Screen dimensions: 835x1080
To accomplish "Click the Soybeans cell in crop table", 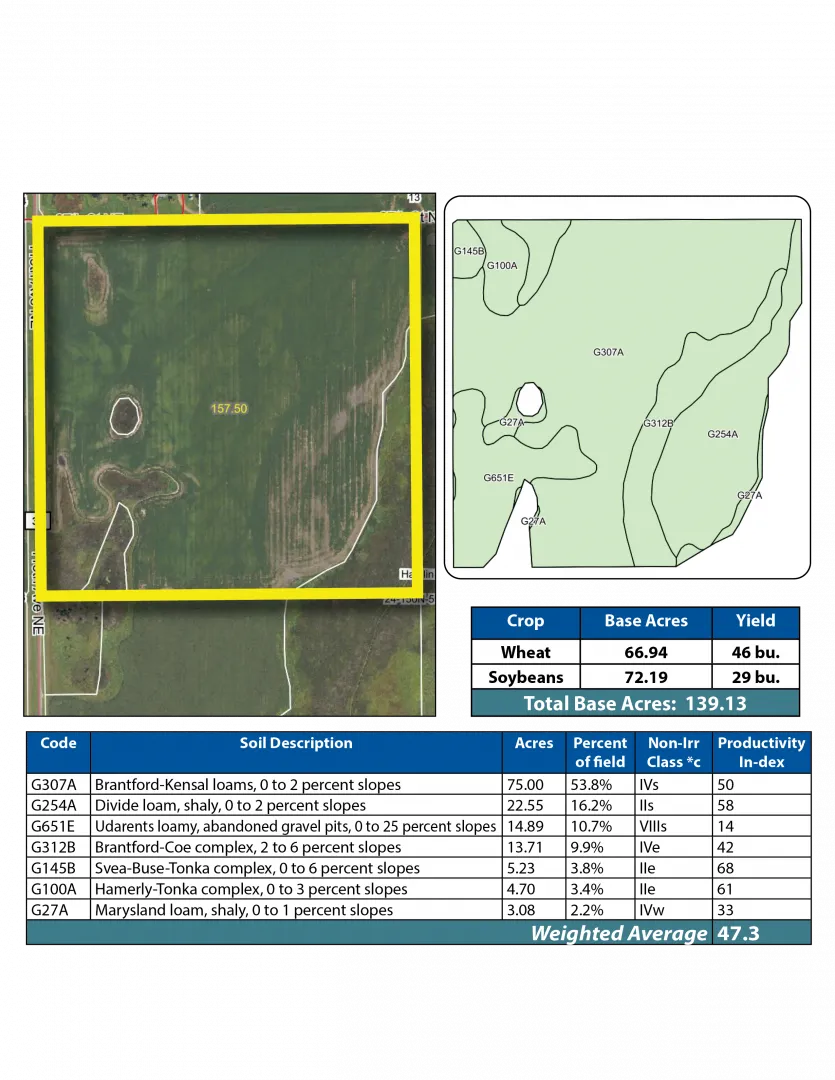I will (525, 677).
